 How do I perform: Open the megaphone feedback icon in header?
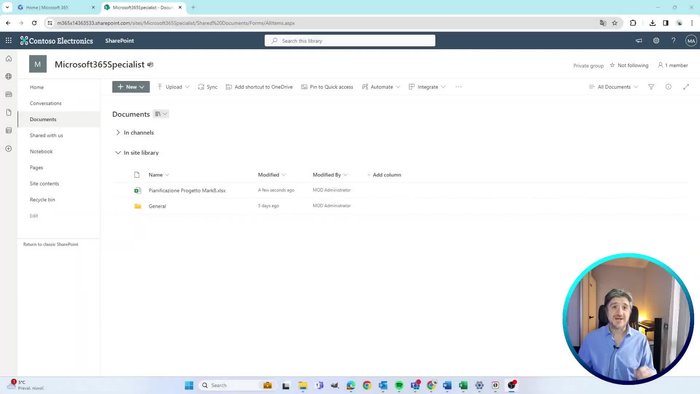639,41
